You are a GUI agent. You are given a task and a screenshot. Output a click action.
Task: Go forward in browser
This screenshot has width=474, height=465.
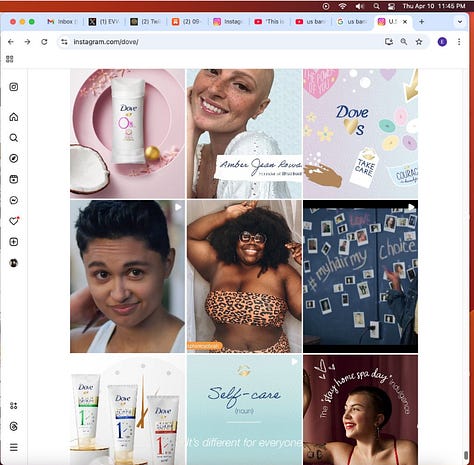click(27, 42)
